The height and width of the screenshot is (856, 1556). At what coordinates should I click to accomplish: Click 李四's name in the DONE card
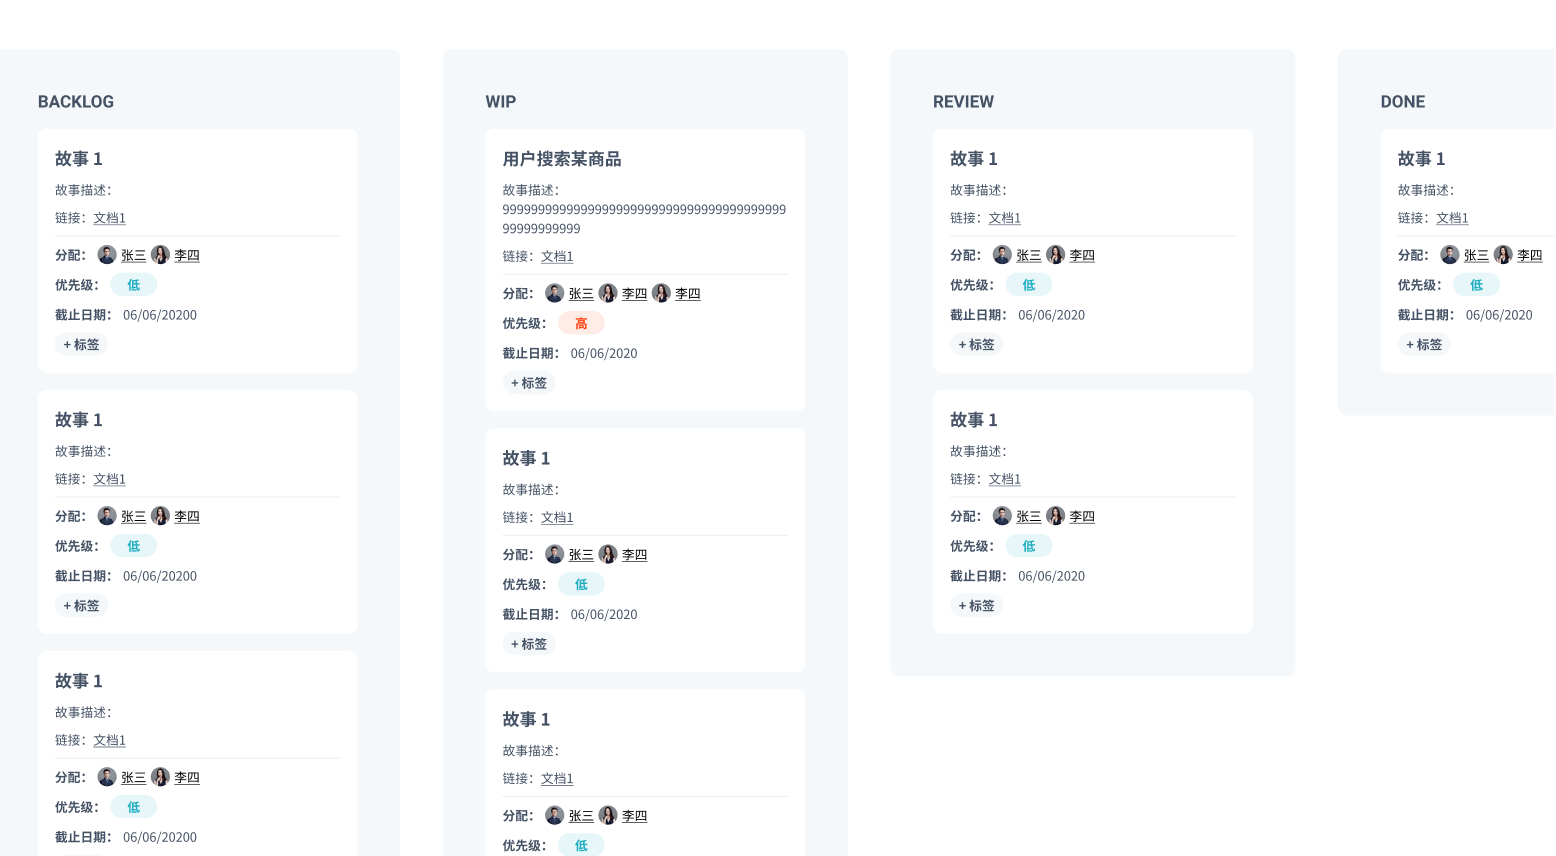1529,256
